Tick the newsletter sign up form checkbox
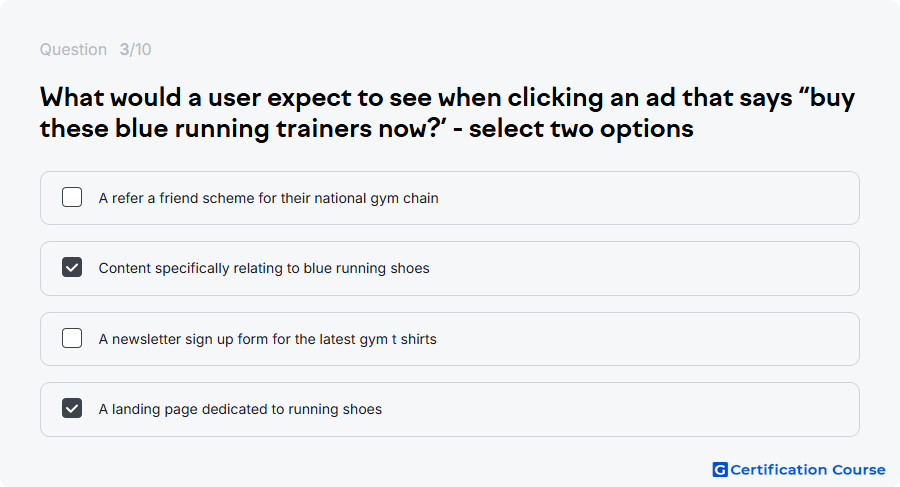This screenshot has width=900, height=487. pos(72,338)
